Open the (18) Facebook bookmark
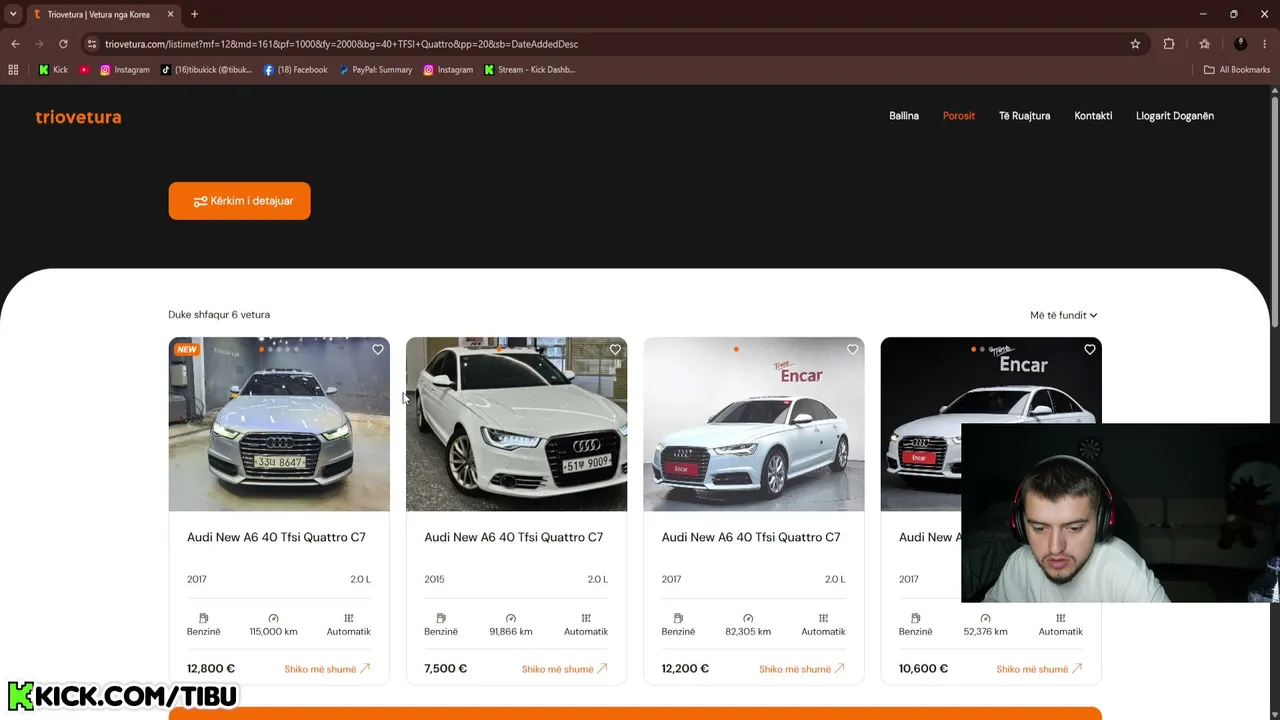This screenshot has width=1280, height=720. pos(296,70)
